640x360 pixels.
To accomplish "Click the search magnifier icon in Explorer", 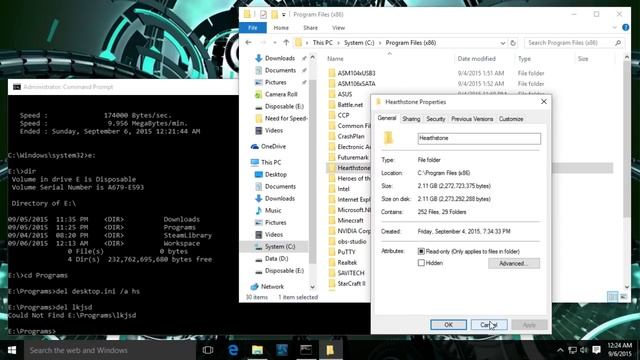I will pyautogui.click(x=618, y=43).
